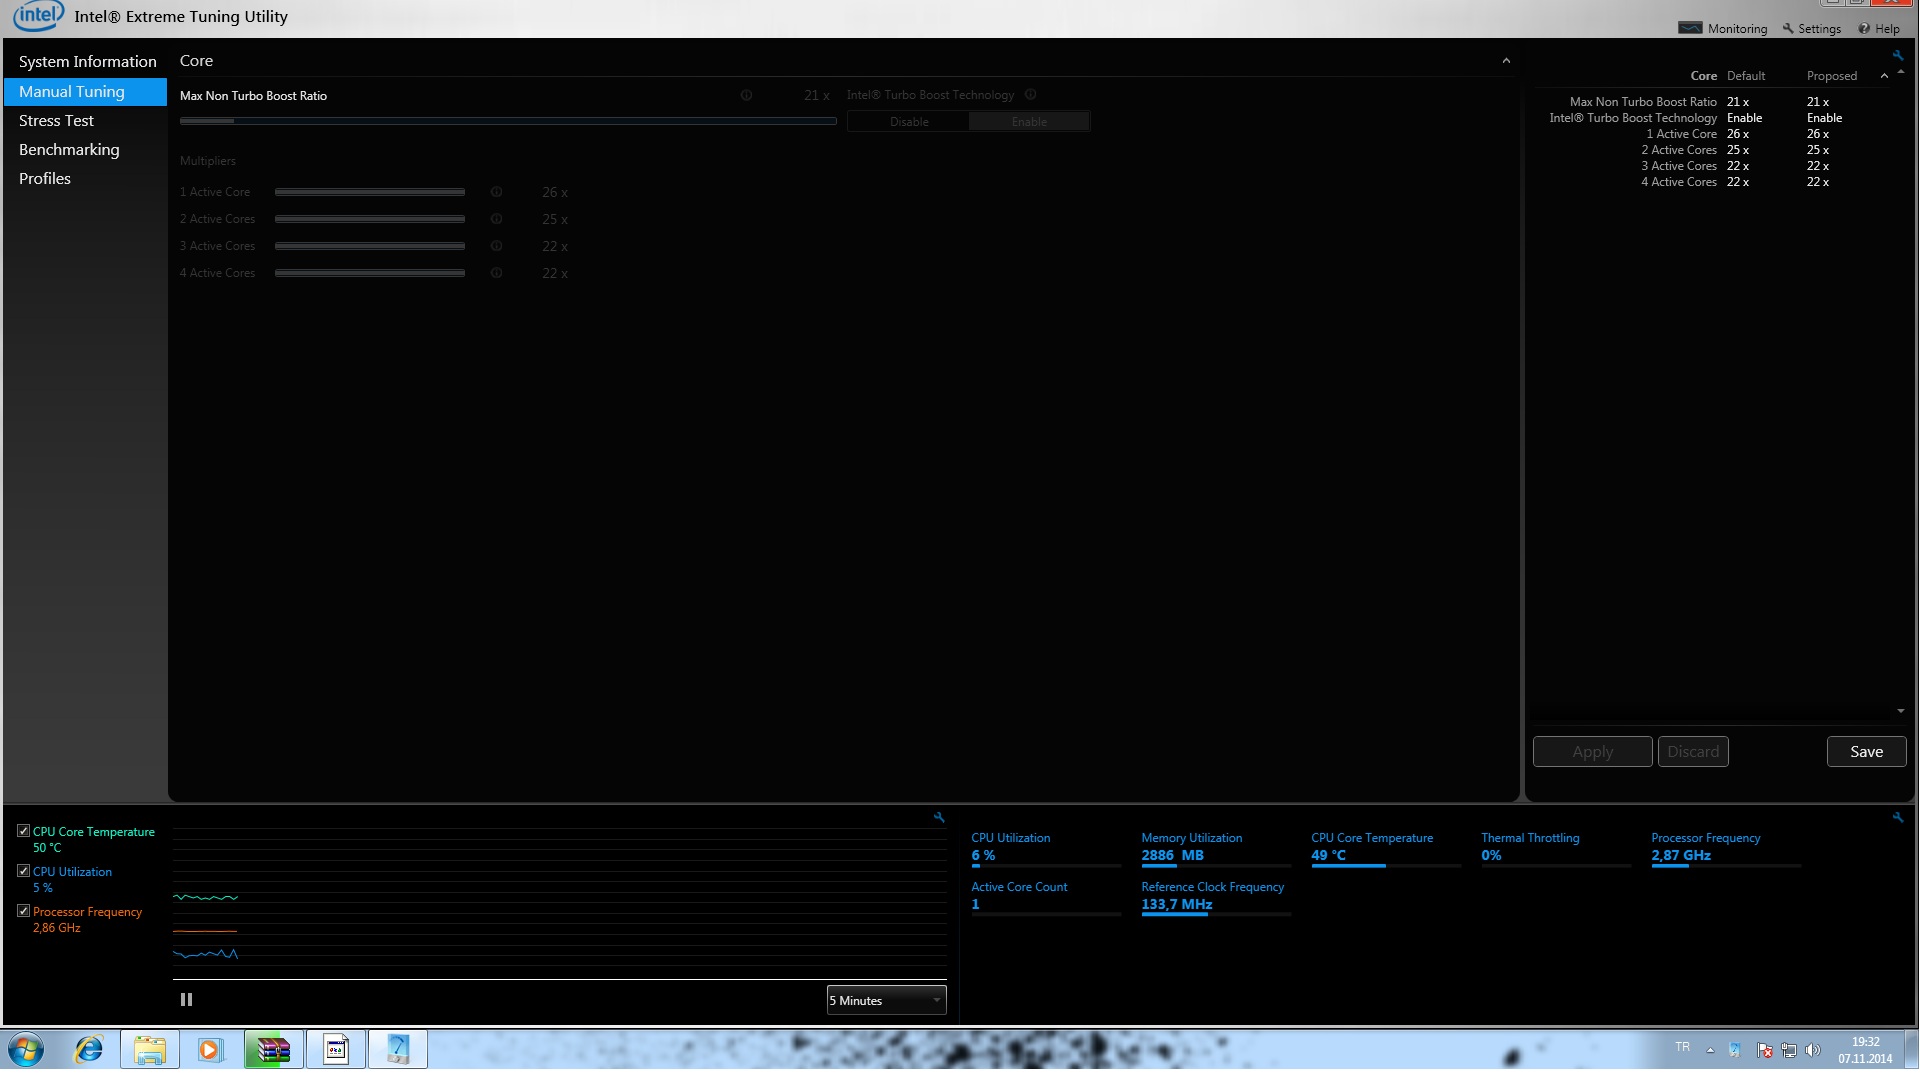Viewport: 1920px width, 1080px height.
Task: Click the Help question mark icon
Action: click(1864, 28)
